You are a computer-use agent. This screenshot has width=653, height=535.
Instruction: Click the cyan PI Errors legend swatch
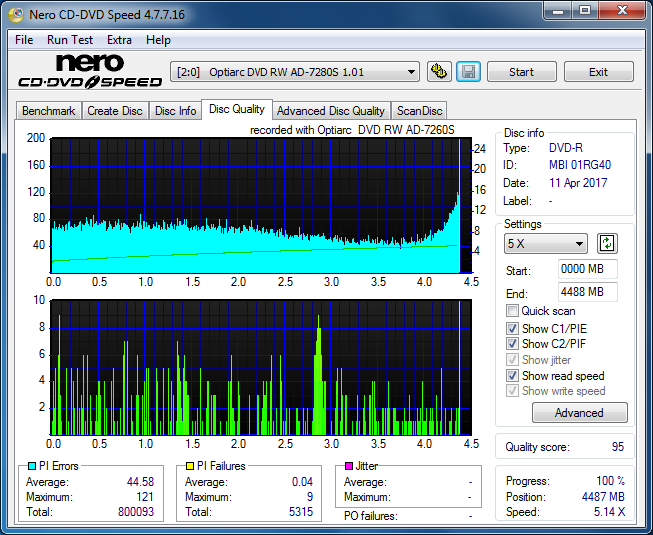(32, 466)
